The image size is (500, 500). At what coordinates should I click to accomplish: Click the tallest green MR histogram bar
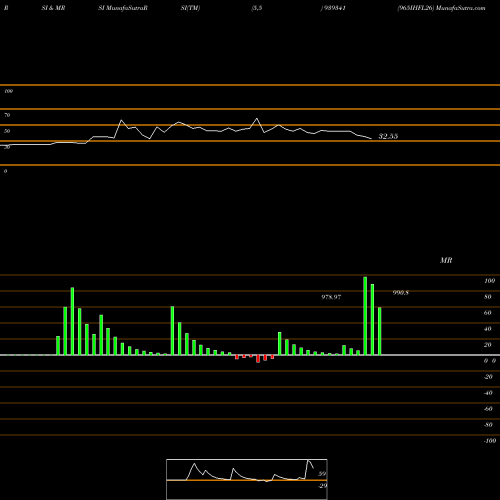pyautogui.click(x=365, y=316)
